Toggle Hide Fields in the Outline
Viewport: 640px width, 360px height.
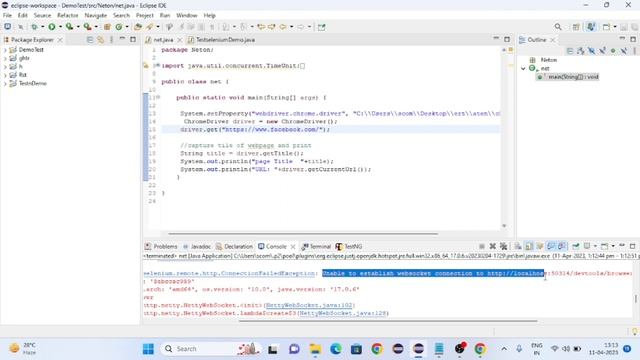pos(591,51)
